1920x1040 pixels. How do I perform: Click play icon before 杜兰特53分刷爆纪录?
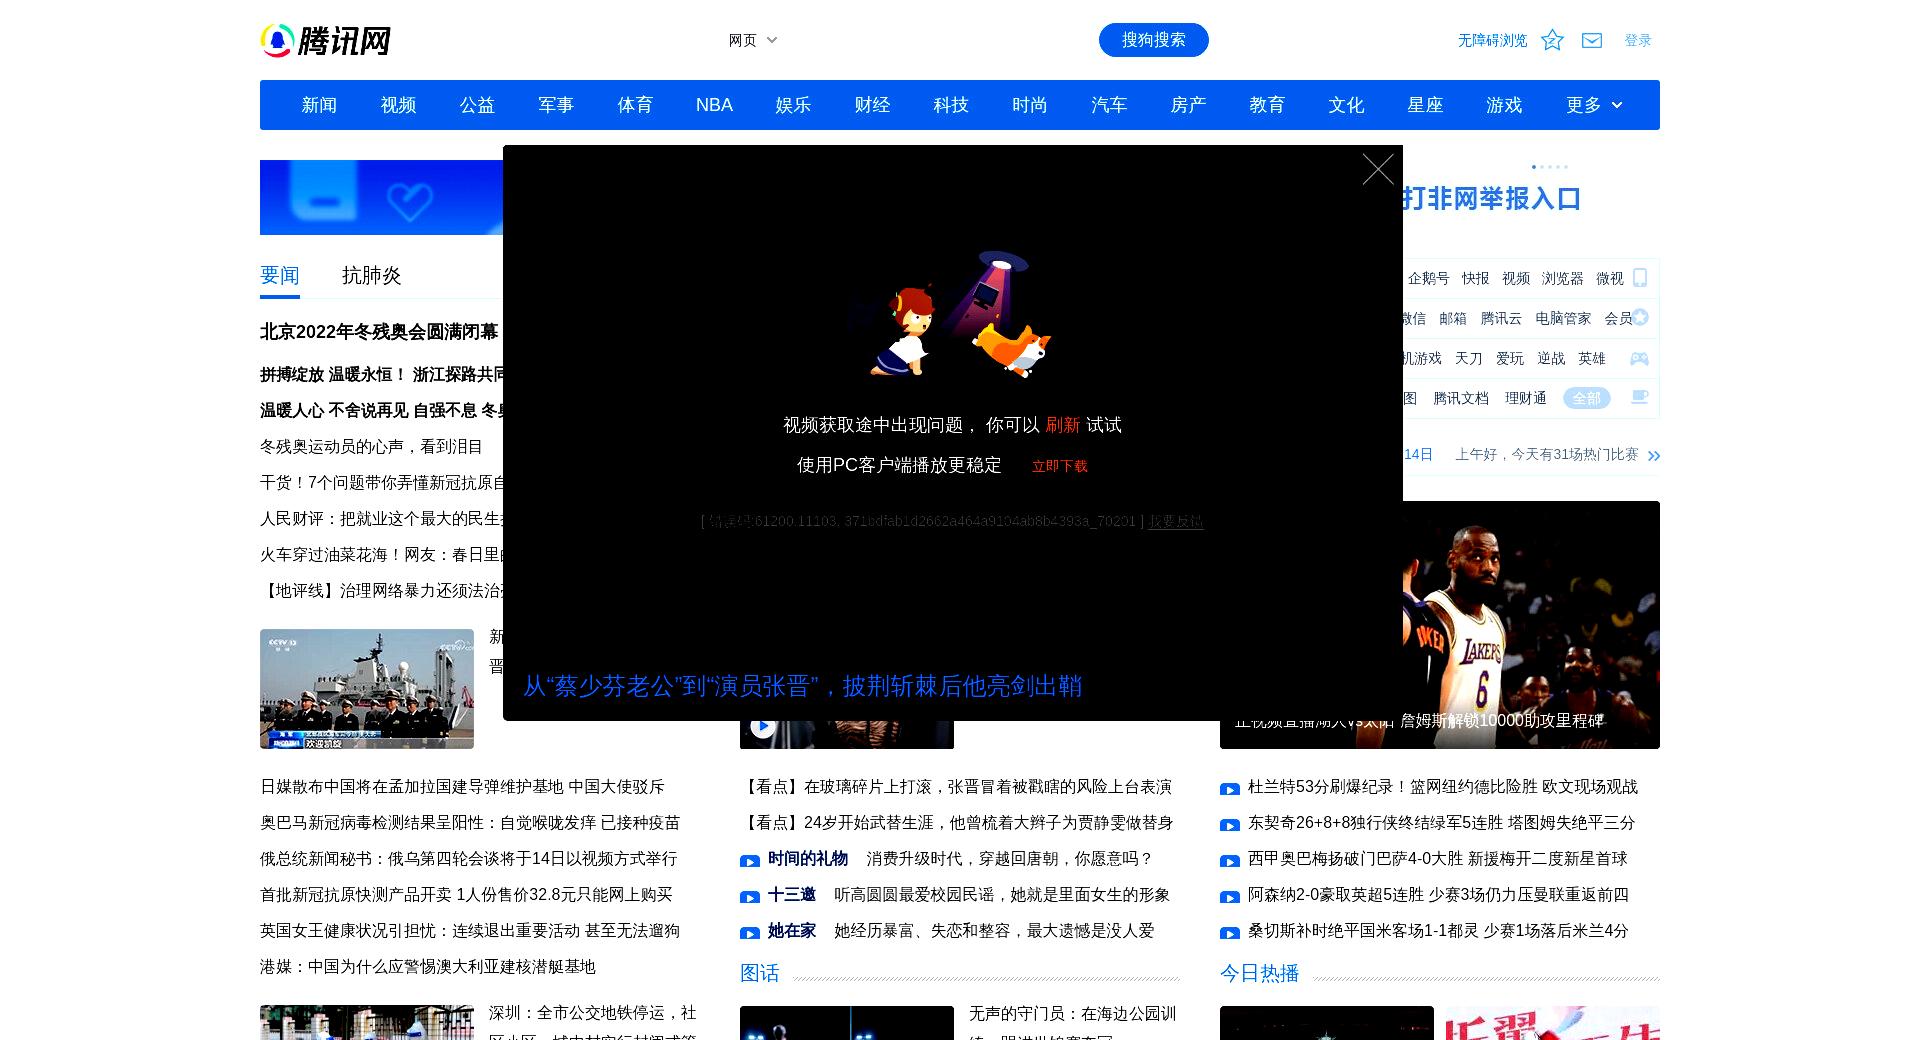(1230, 789)
